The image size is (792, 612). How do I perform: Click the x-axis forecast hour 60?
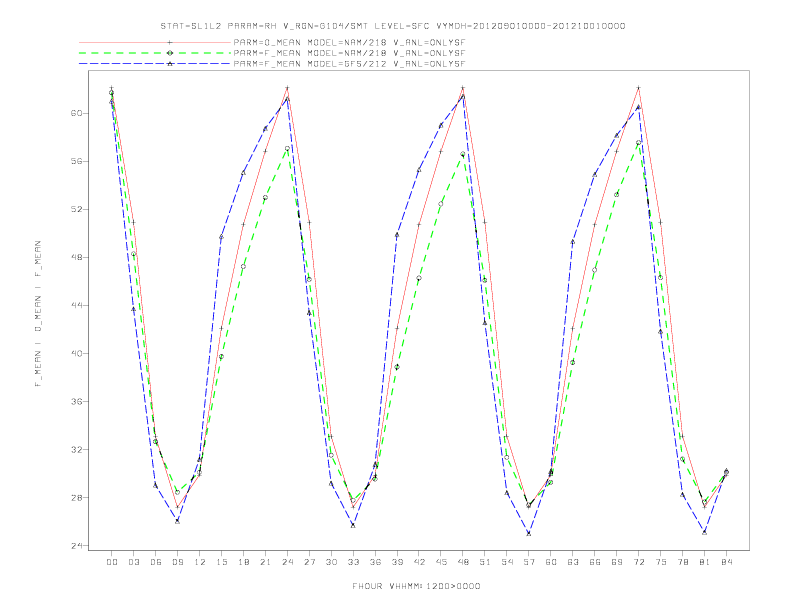pos(551,562)
